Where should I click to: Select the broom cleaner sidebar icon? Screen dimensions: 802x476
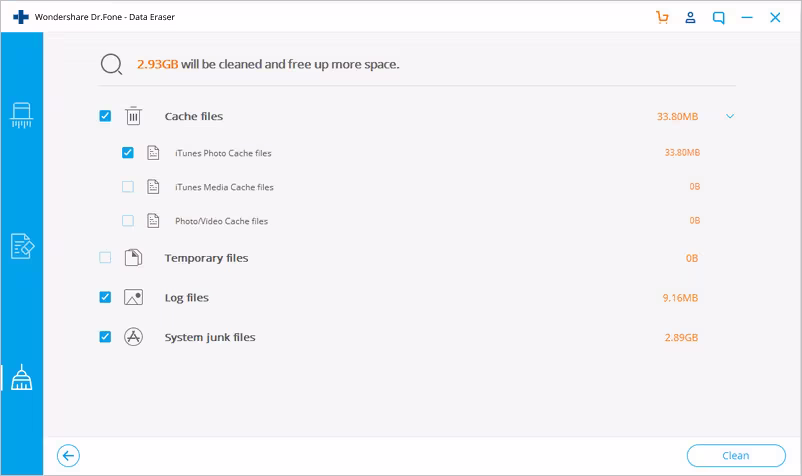click(21, 377)
